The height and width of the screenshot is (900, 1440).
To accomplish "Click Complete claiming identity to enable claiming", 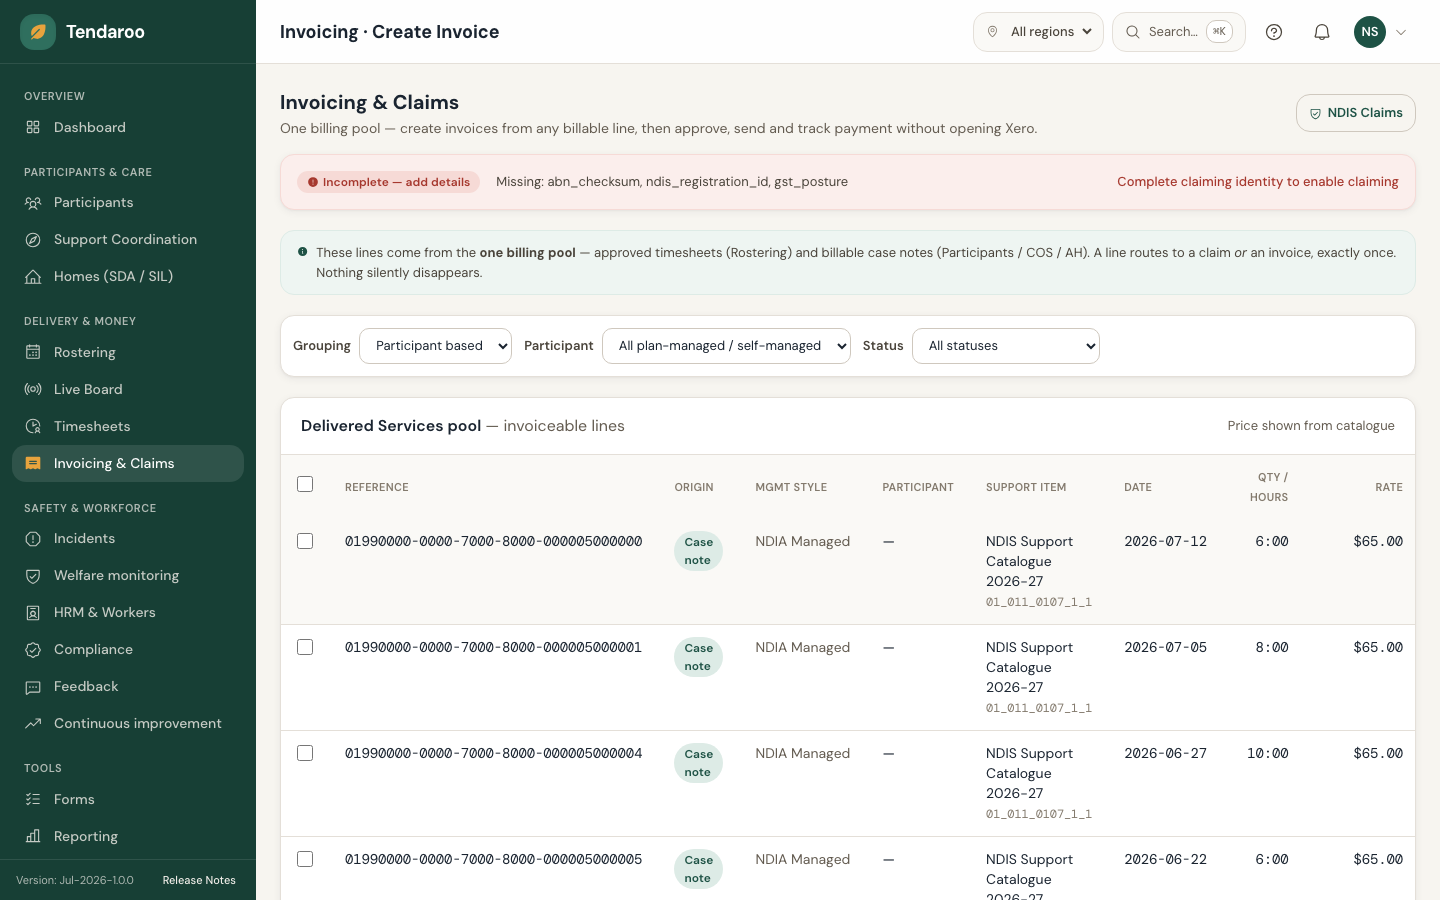I will (1258, 182).
